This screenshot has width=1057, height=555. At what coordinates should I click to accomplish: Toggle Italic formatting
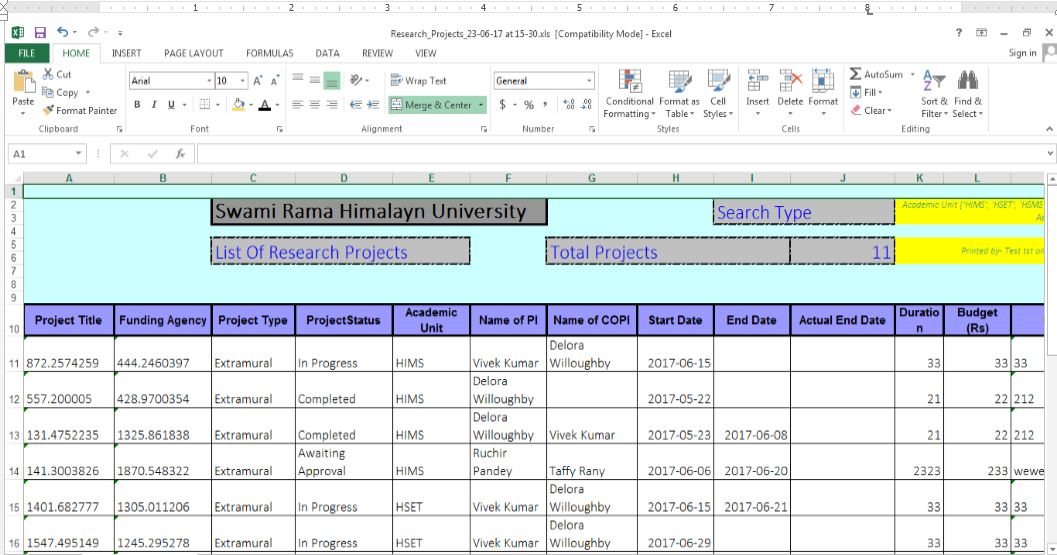[154, 105]
